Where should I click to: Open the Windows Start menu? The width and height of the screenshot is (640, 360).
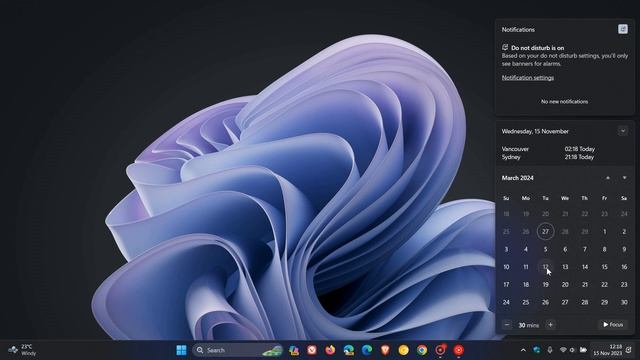[x=182, y=350]
